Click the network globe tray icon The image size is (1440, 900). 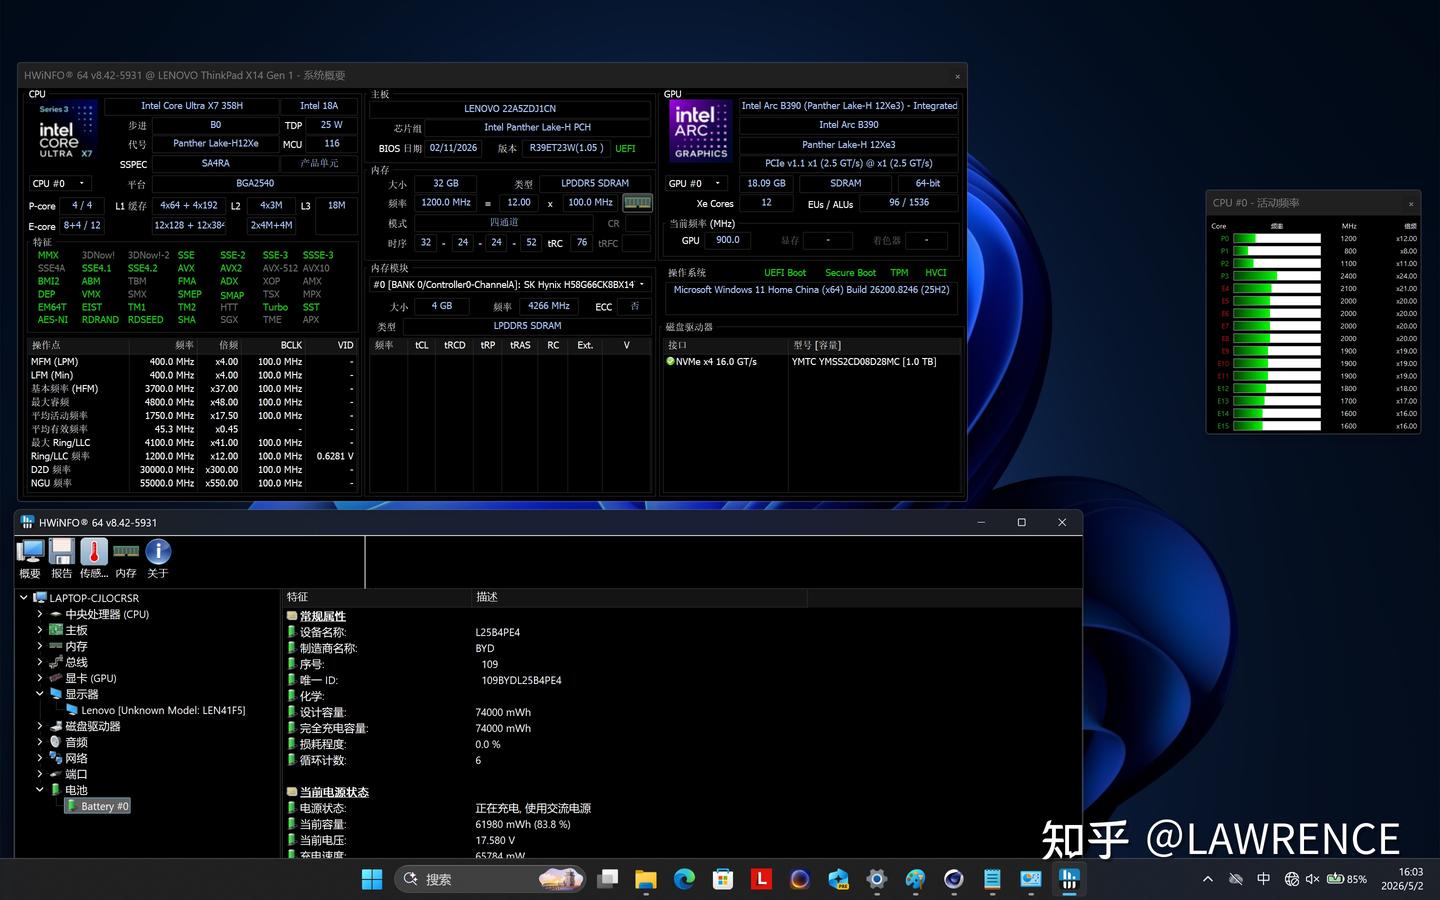click(1292, 879)
